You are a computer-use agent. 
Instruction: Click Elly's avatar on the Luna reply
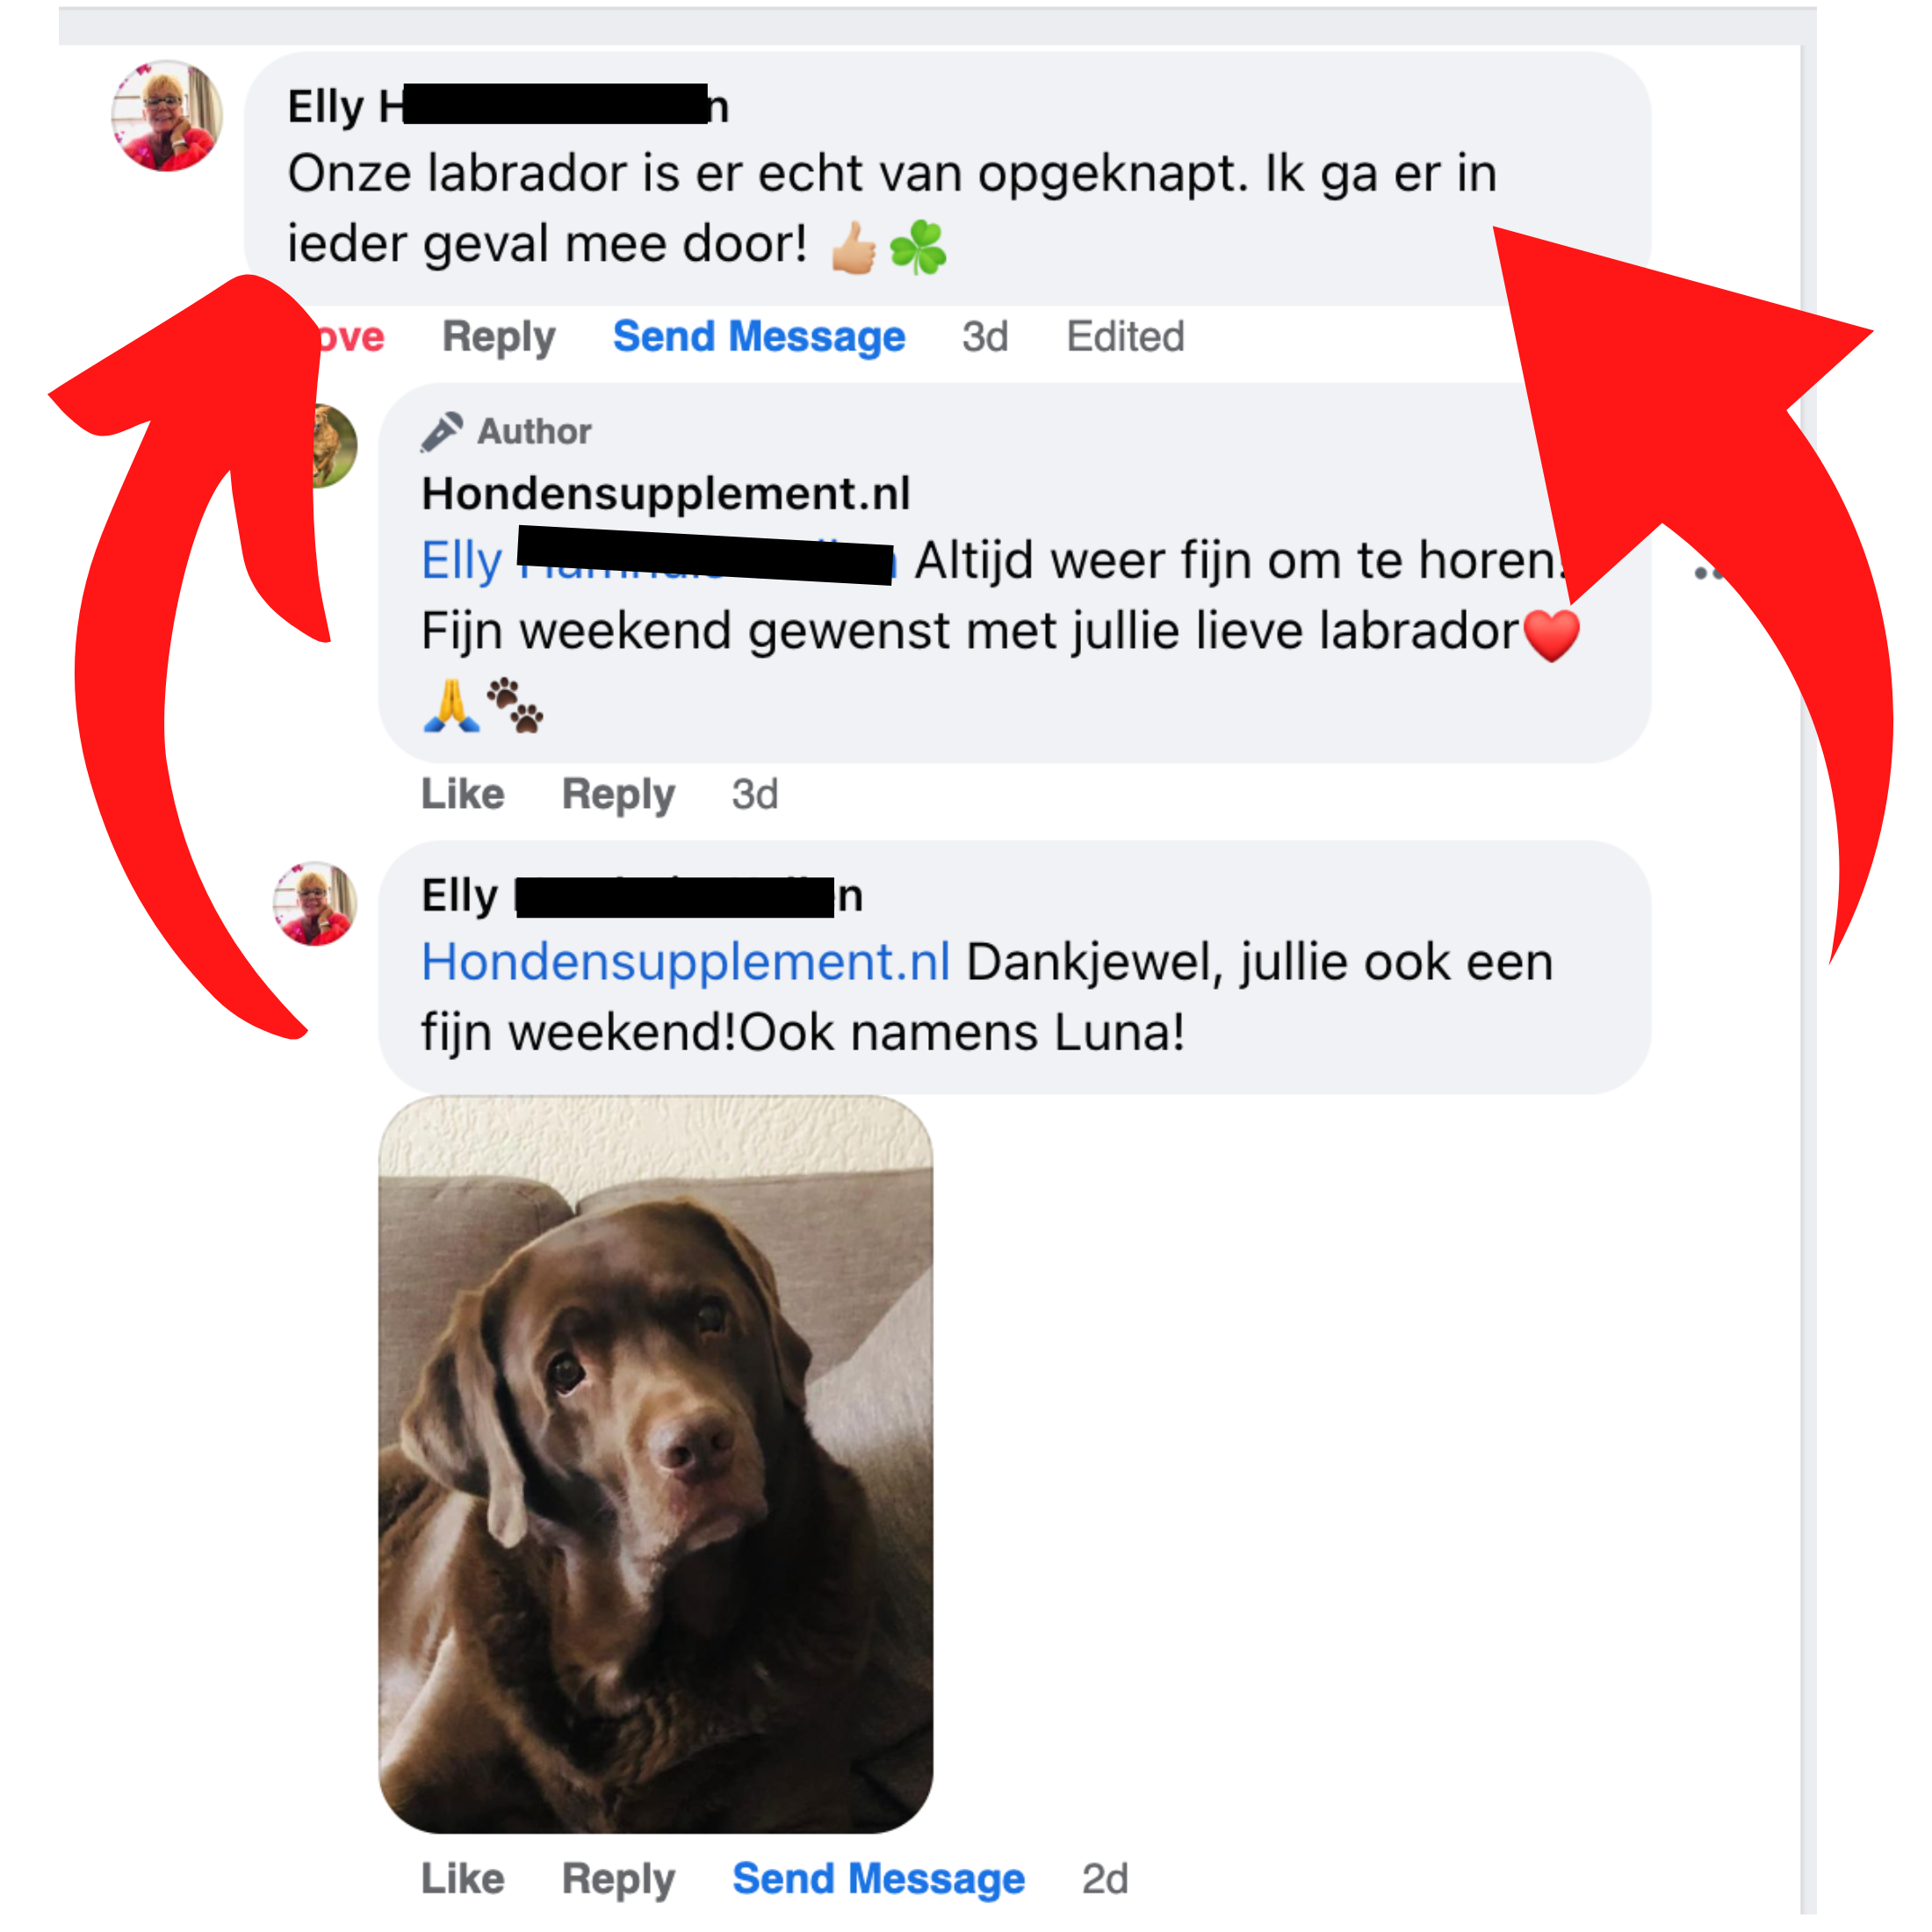coord(315,904)
